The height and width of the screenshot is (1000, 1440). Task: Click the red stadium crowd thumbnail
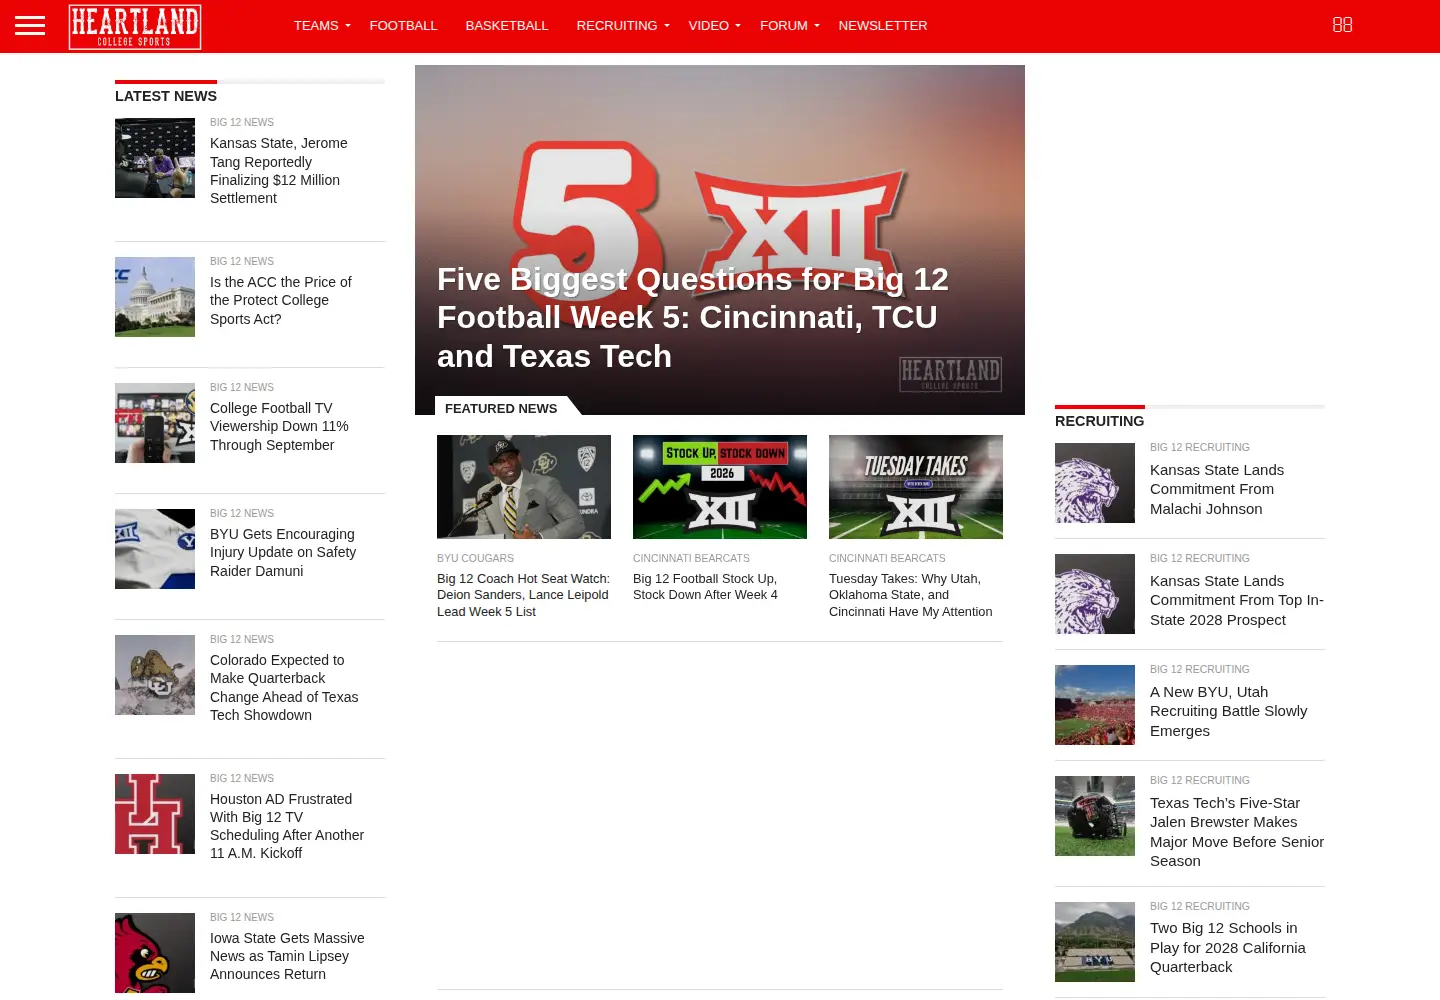pos(1095,705)
